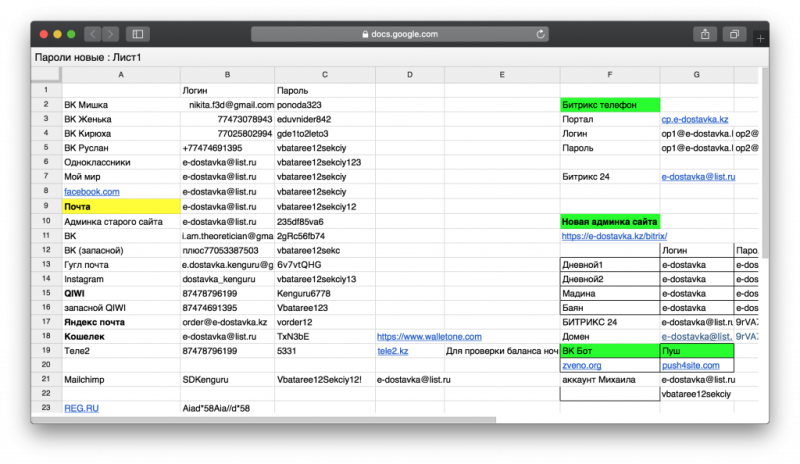This screenshot has height=464, width=800.
Task: Open the push4site.com link
Action: click(x=690, y=365)
